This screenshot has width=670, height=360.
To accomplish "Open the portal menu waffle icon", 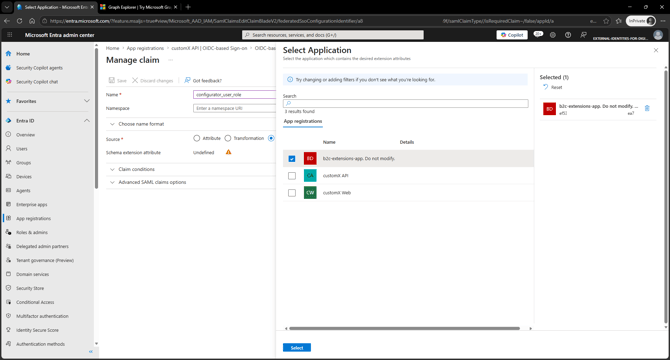I will 9,35.
